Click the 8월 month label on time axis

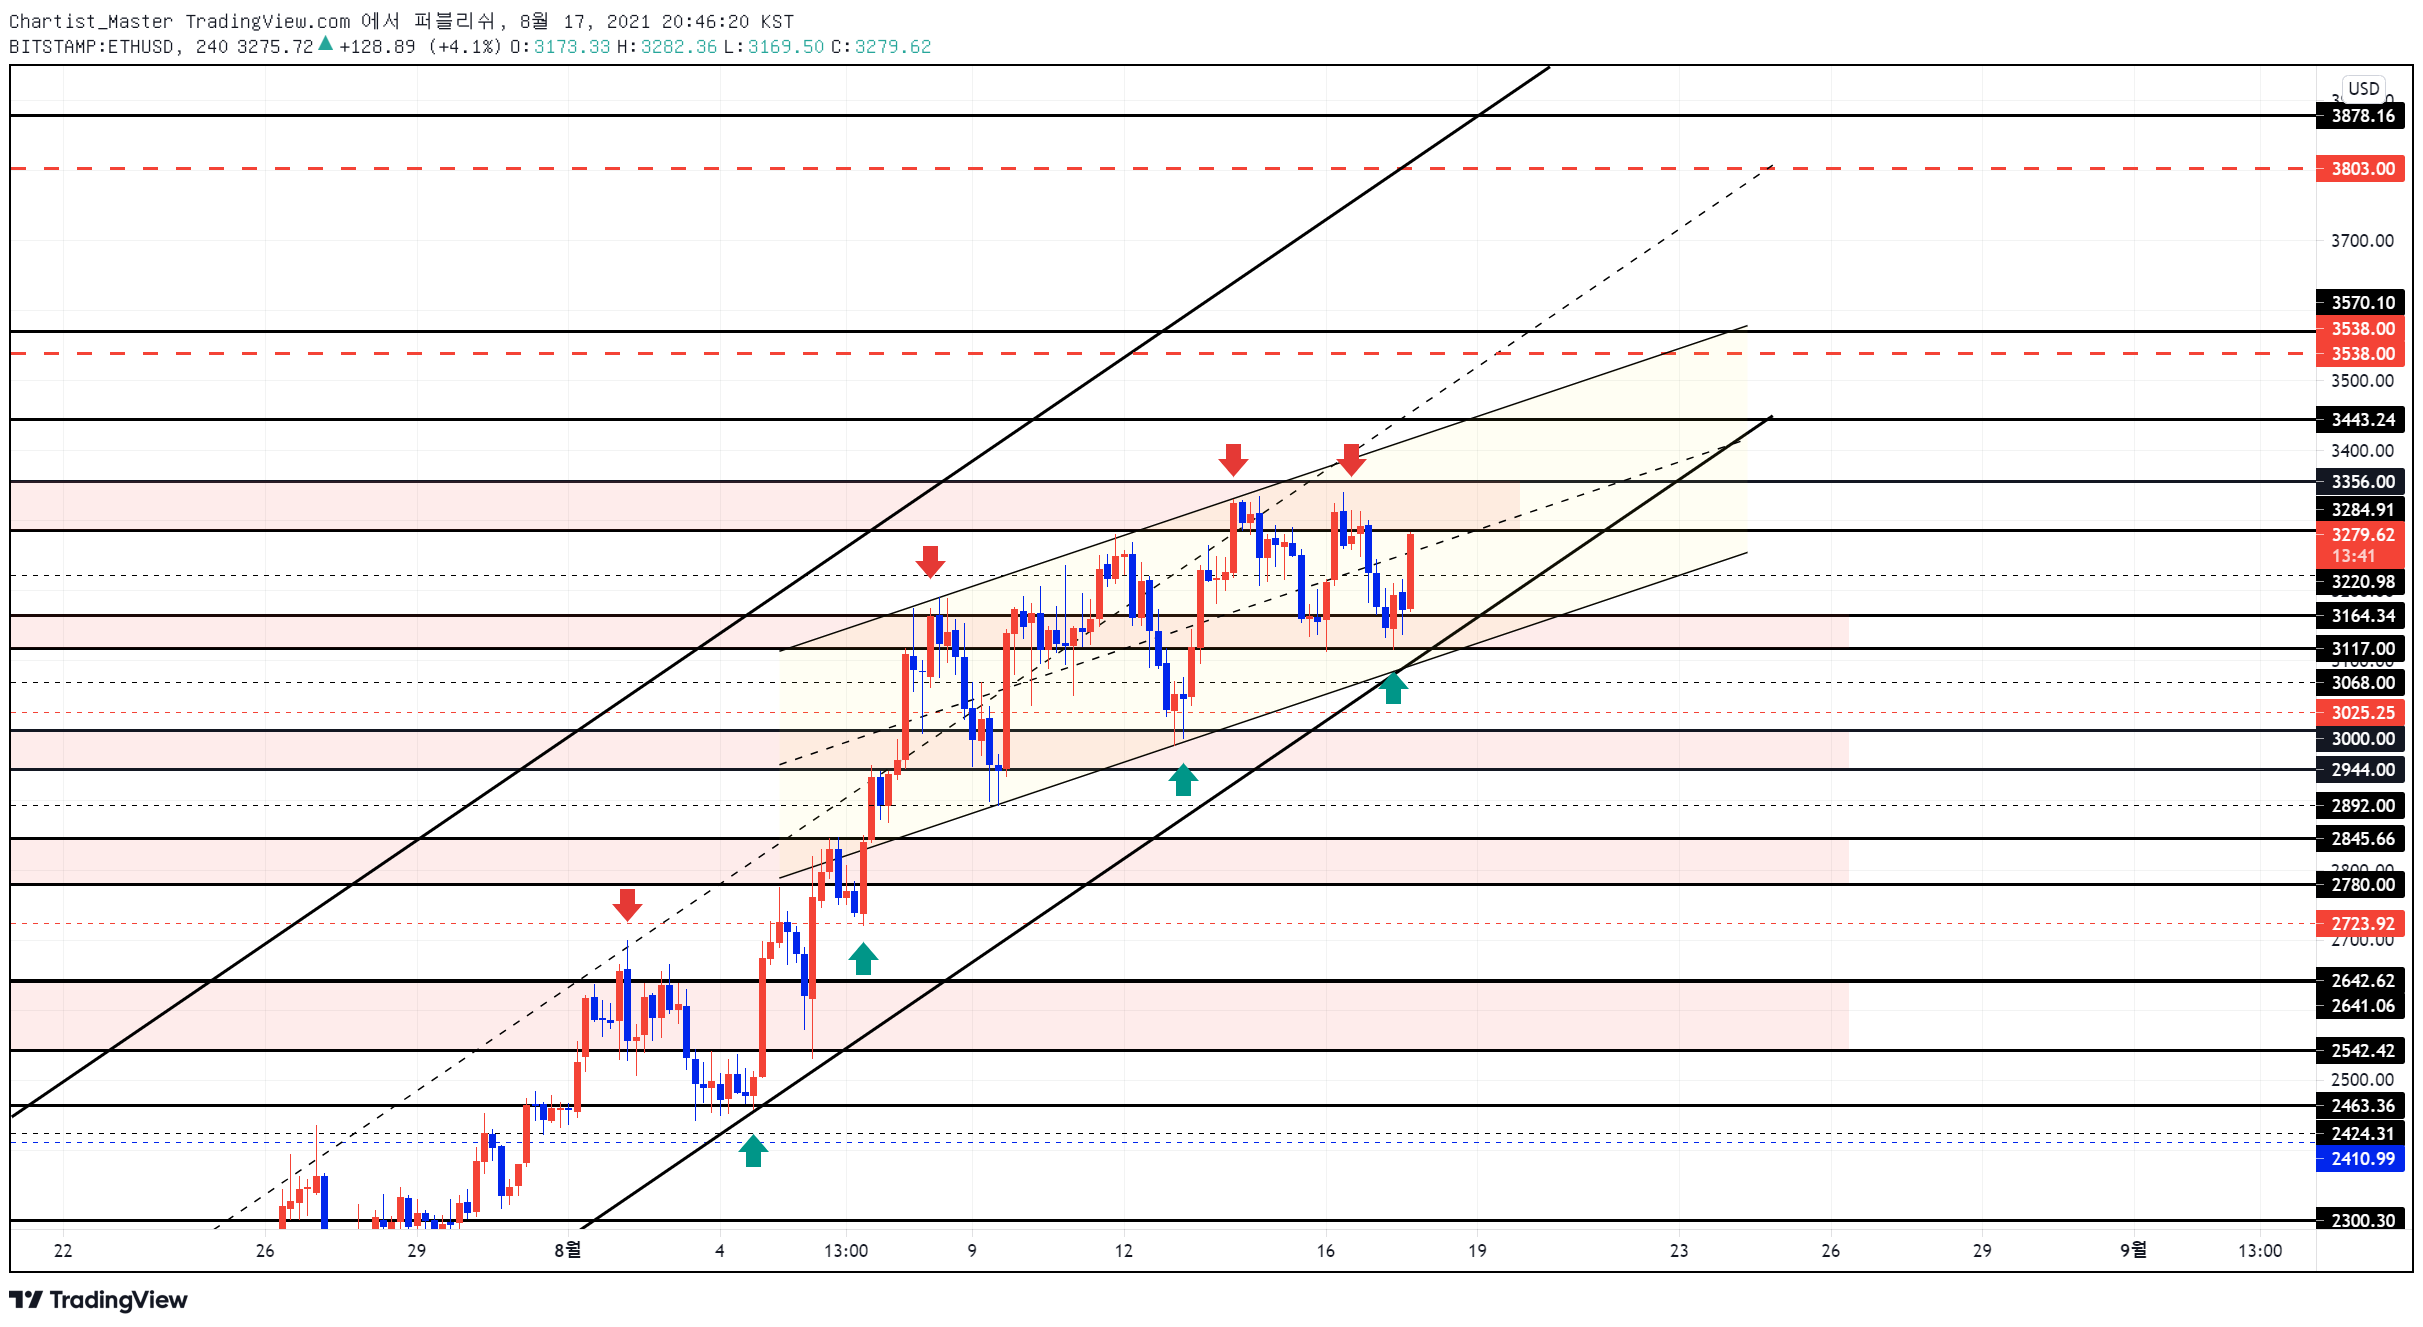[568, 1250]
